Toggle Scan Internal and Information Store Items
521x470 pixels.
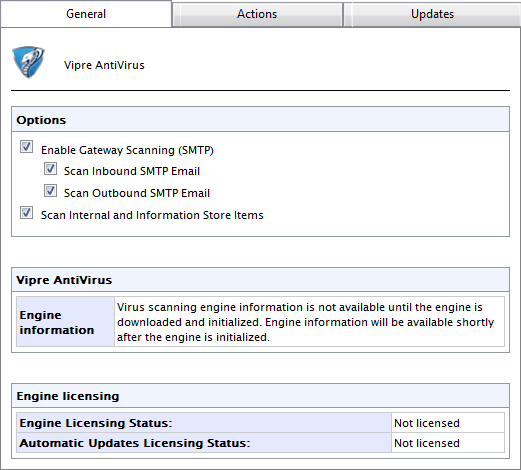click(26, 213)
